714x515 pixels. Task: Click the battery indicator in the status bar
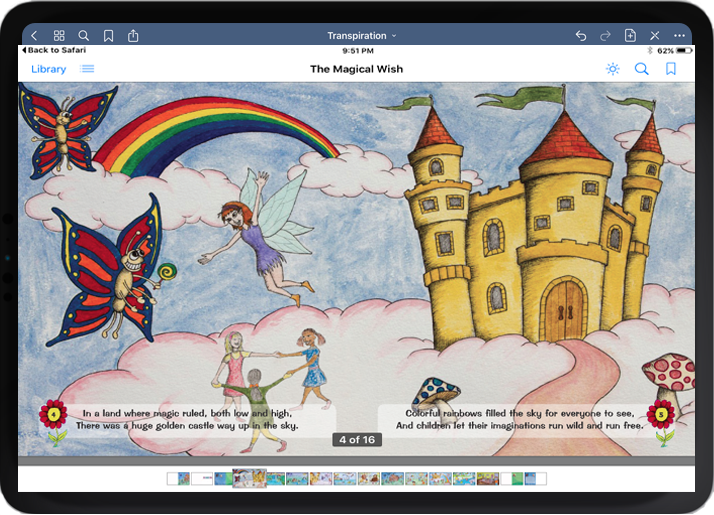tap(684, 50)
